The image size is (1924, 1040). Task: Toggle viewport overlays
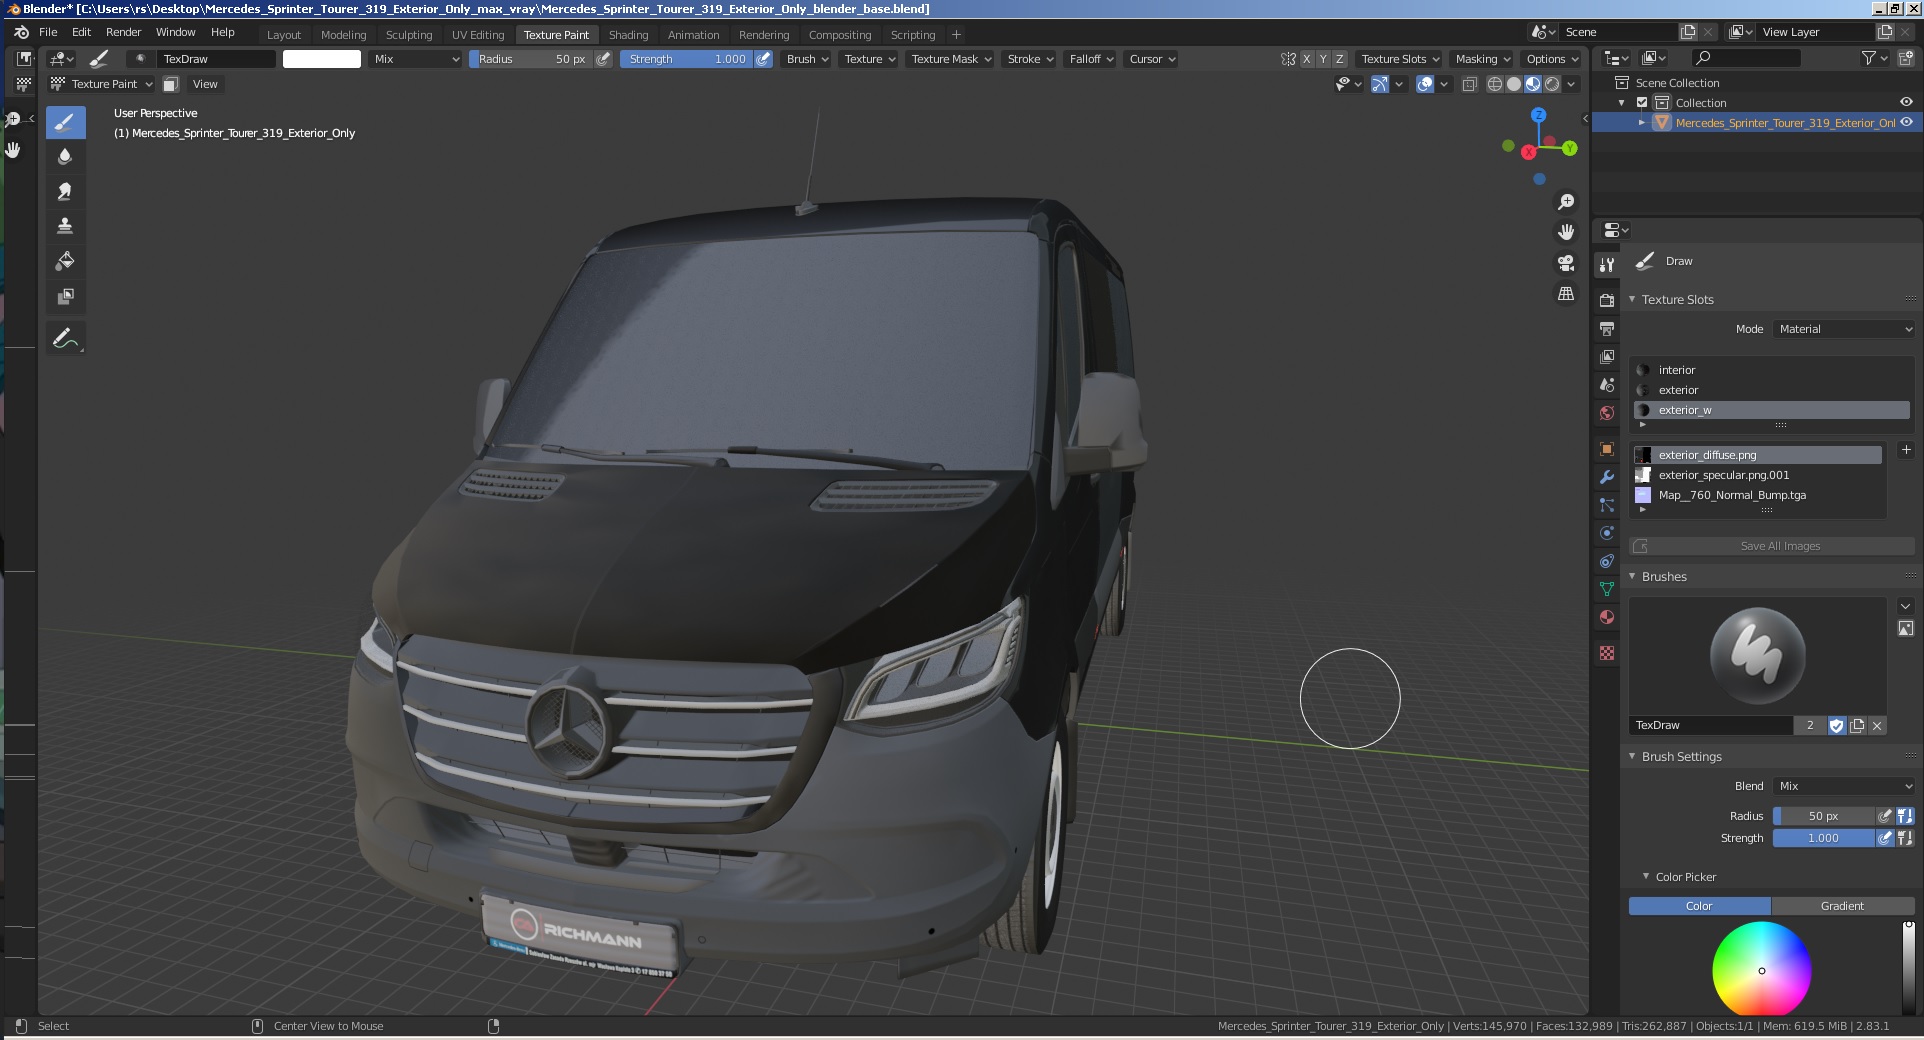pos(1426,84)
